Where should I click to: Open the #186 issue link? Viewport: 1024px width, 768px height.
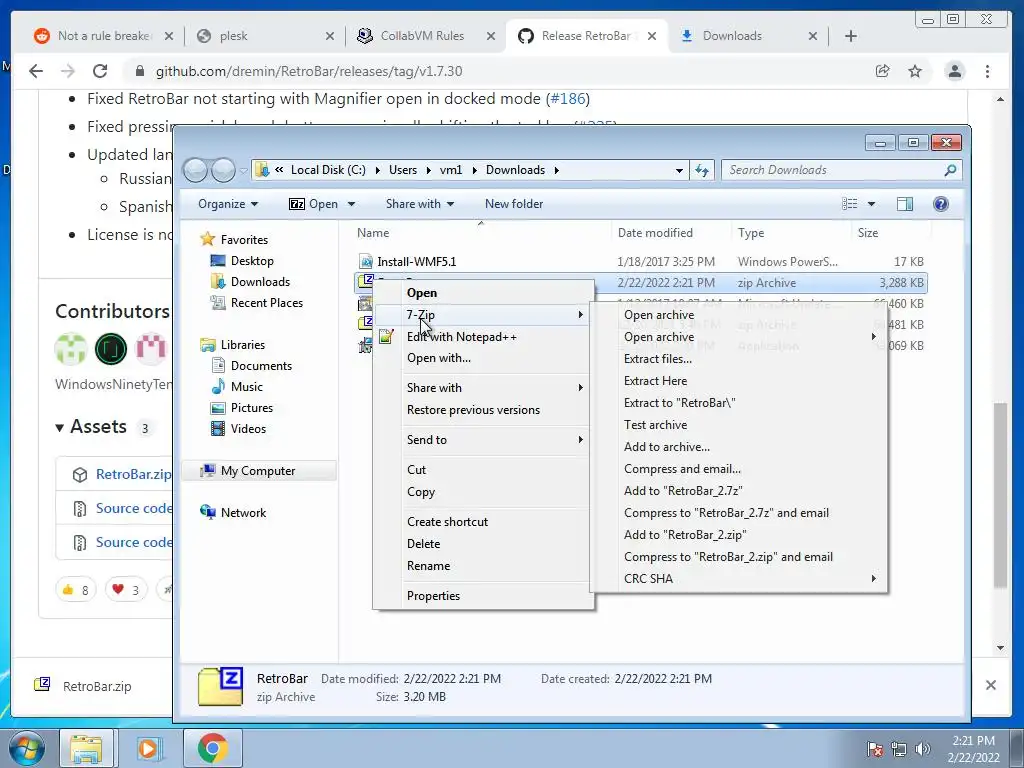click(568, 99)
